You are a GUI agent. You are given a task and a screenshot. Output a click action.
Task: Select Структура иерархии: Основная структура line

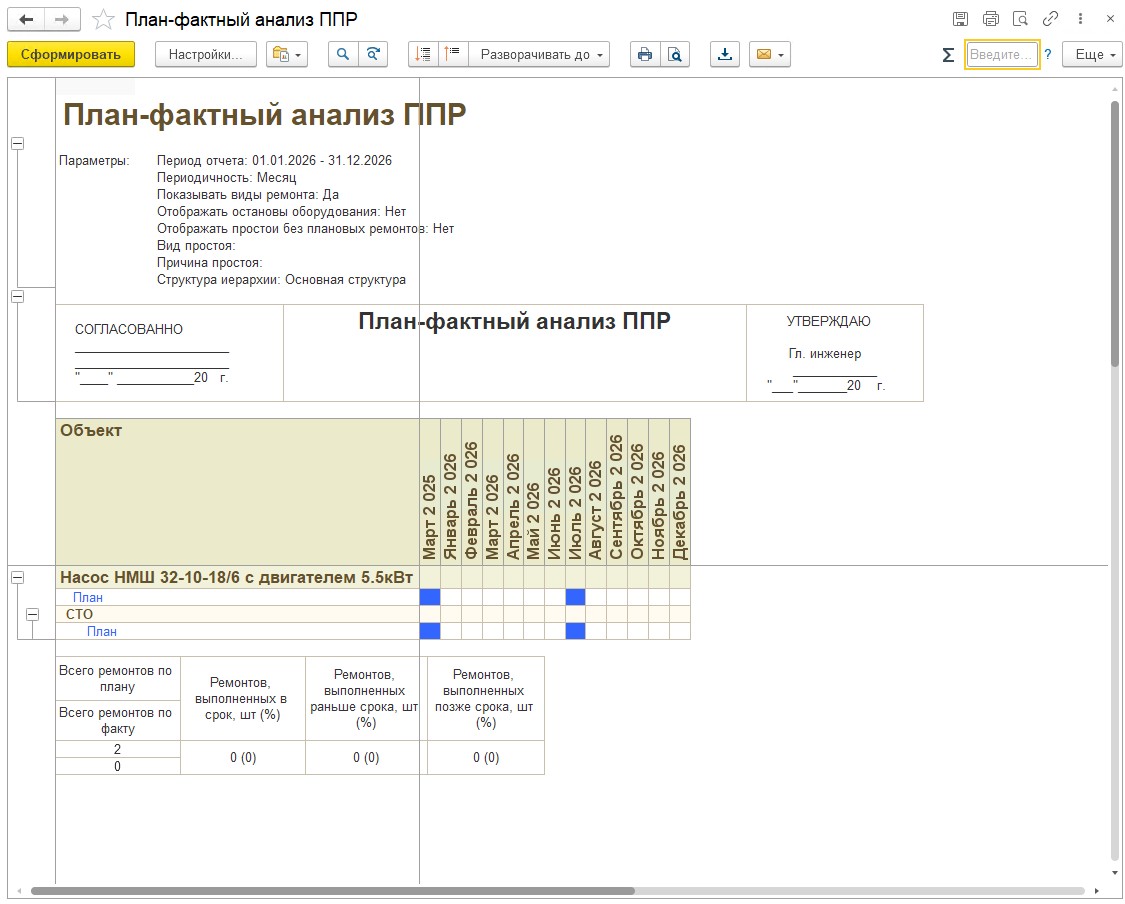[281, 280]
